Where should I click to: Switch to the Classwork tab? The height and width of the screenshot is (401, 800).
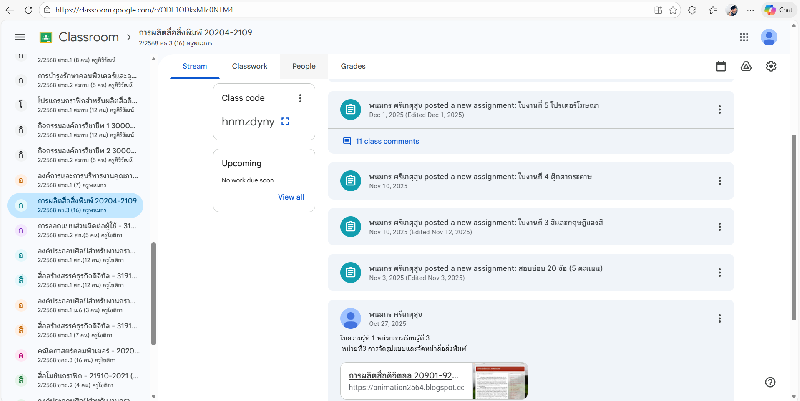[249, 66]
